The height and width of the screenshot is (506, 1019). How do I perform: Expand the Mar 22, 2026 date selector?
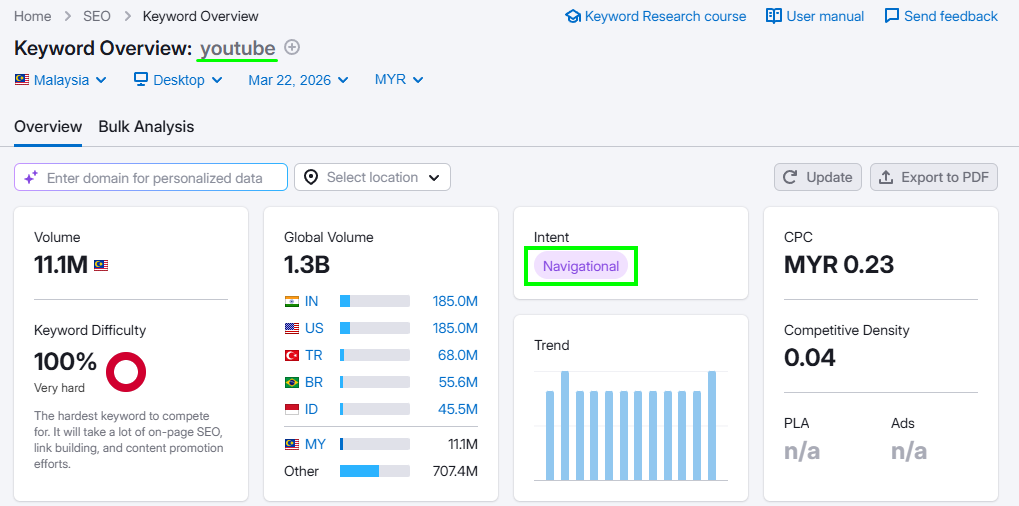pos(298,80)
